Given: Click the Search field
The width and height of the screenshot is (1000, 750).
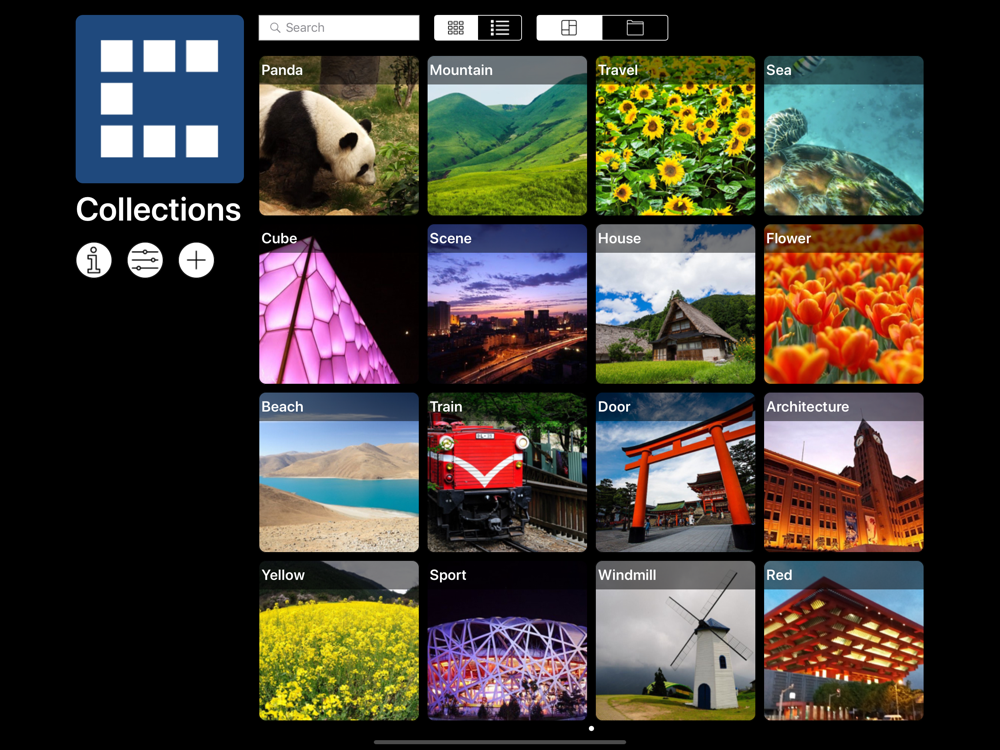Looking at the screenshot, I should click(x=339, y=28).
